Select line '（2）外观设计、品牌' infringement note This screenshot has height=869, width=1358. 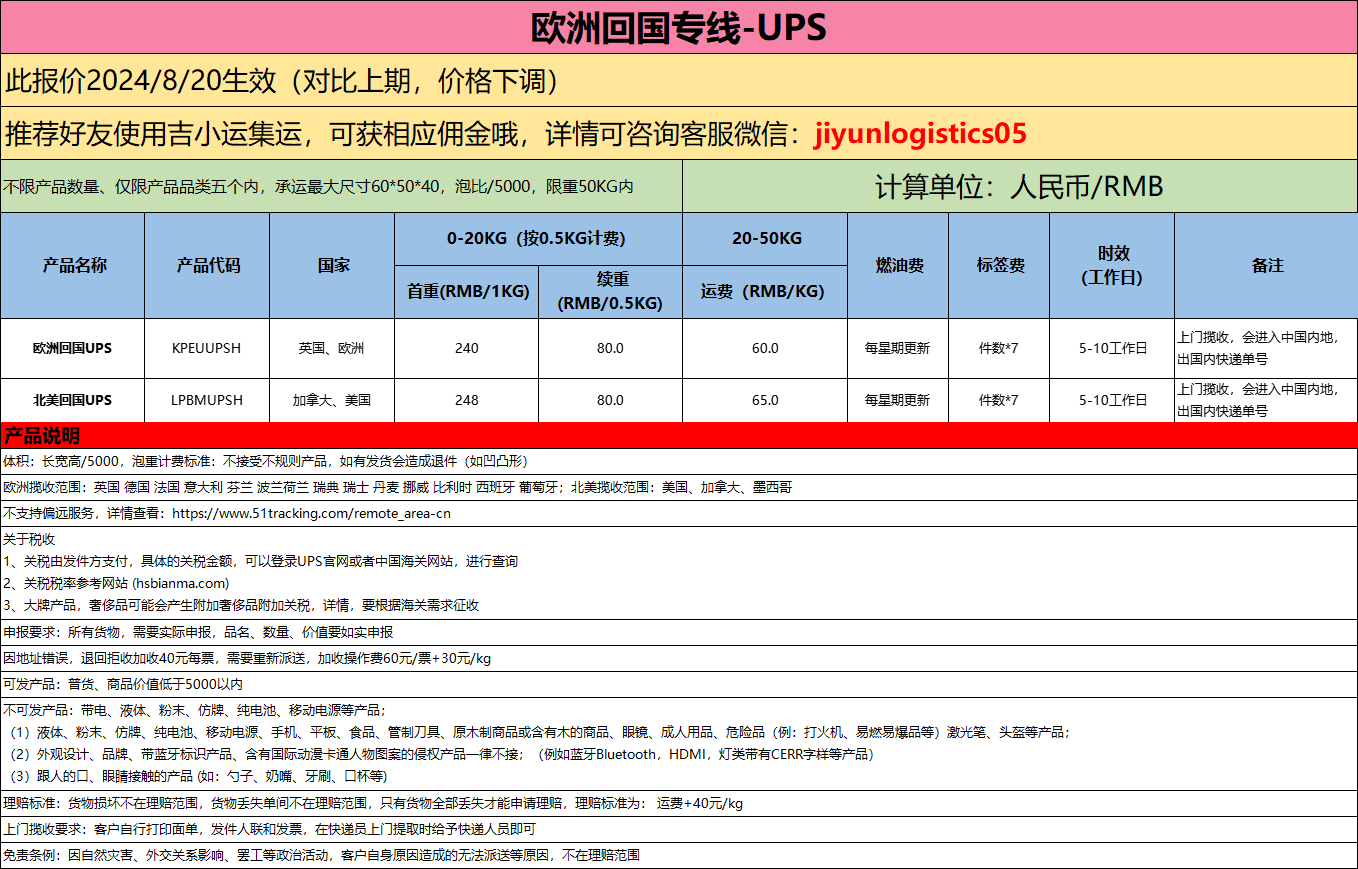[439, 754]
